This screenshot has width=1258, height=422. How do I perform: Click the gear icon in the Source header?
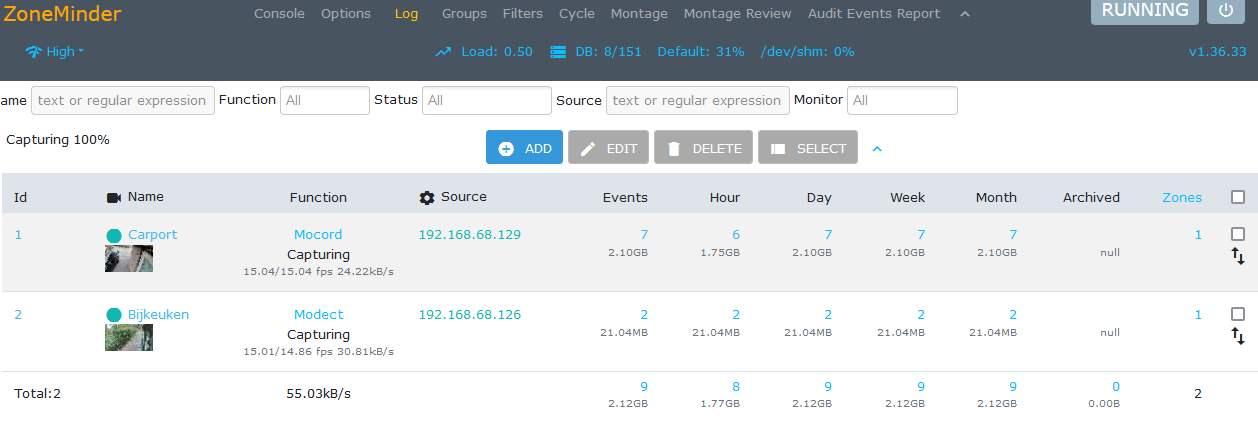point(427,198)
